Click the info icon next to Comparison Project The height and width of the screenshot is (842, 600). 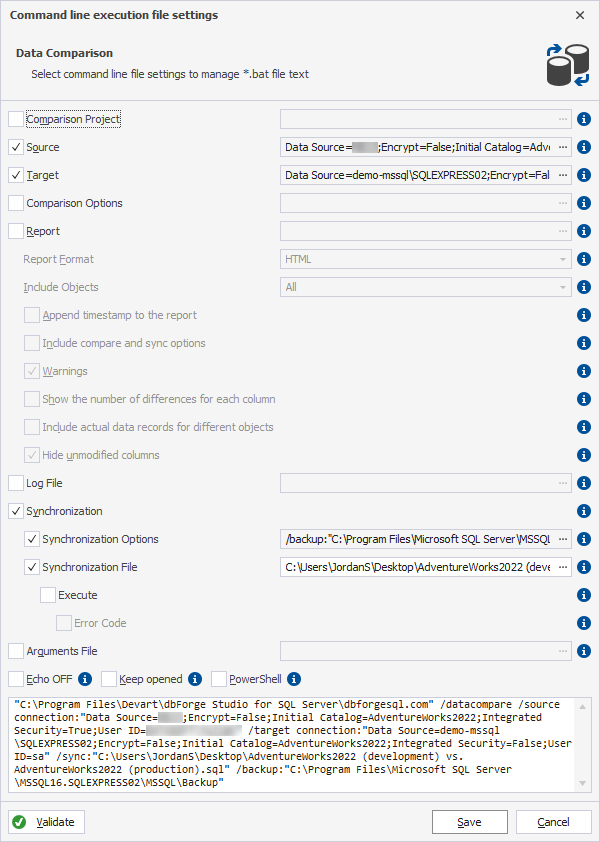[x=584, y=119]
